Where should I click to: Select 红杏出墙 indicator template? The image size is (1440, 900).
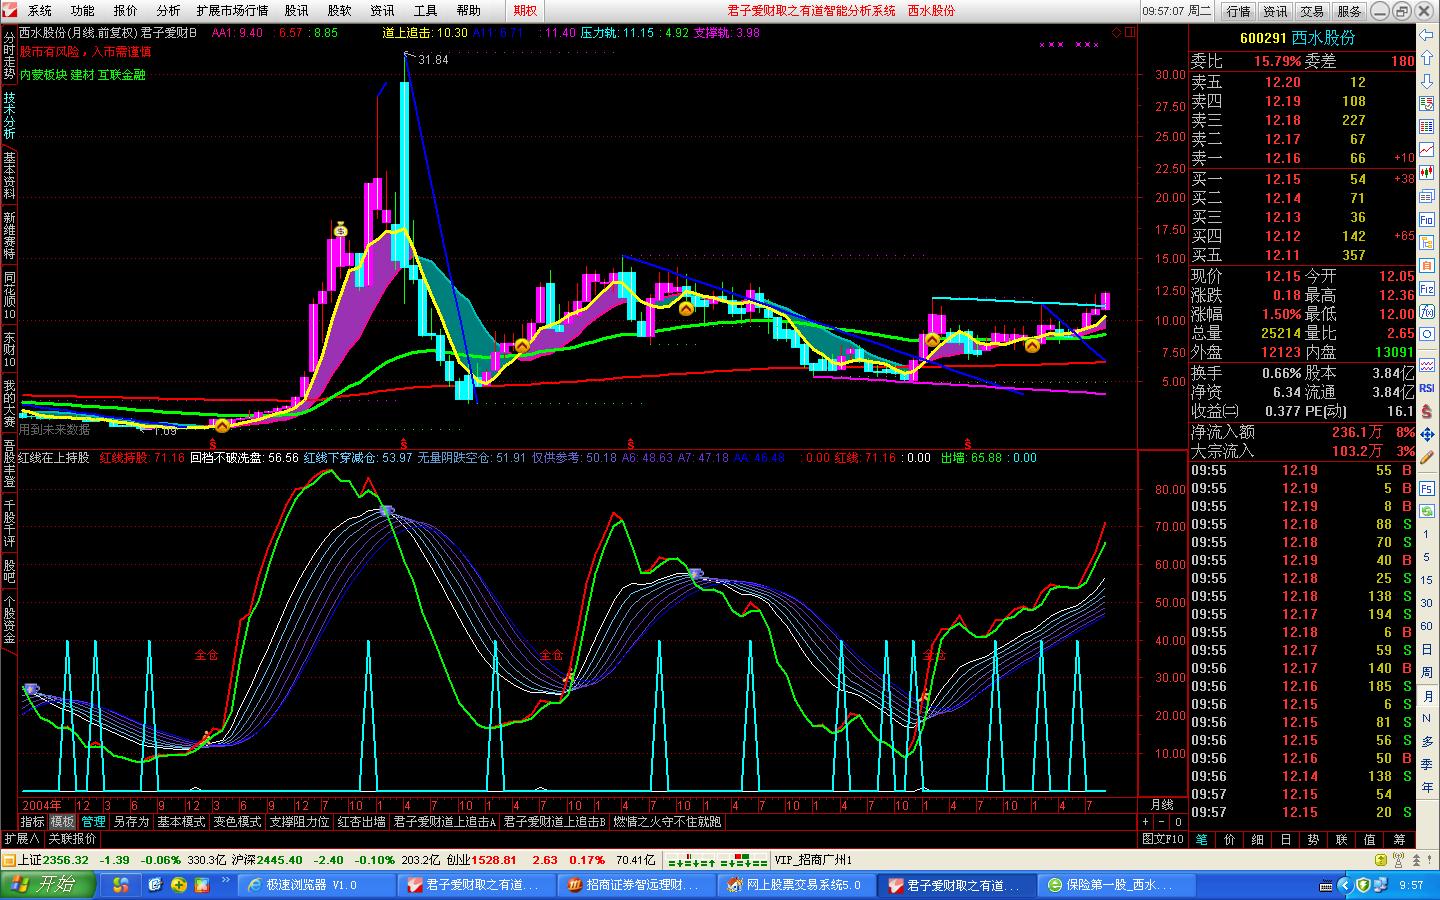(361, 822)
